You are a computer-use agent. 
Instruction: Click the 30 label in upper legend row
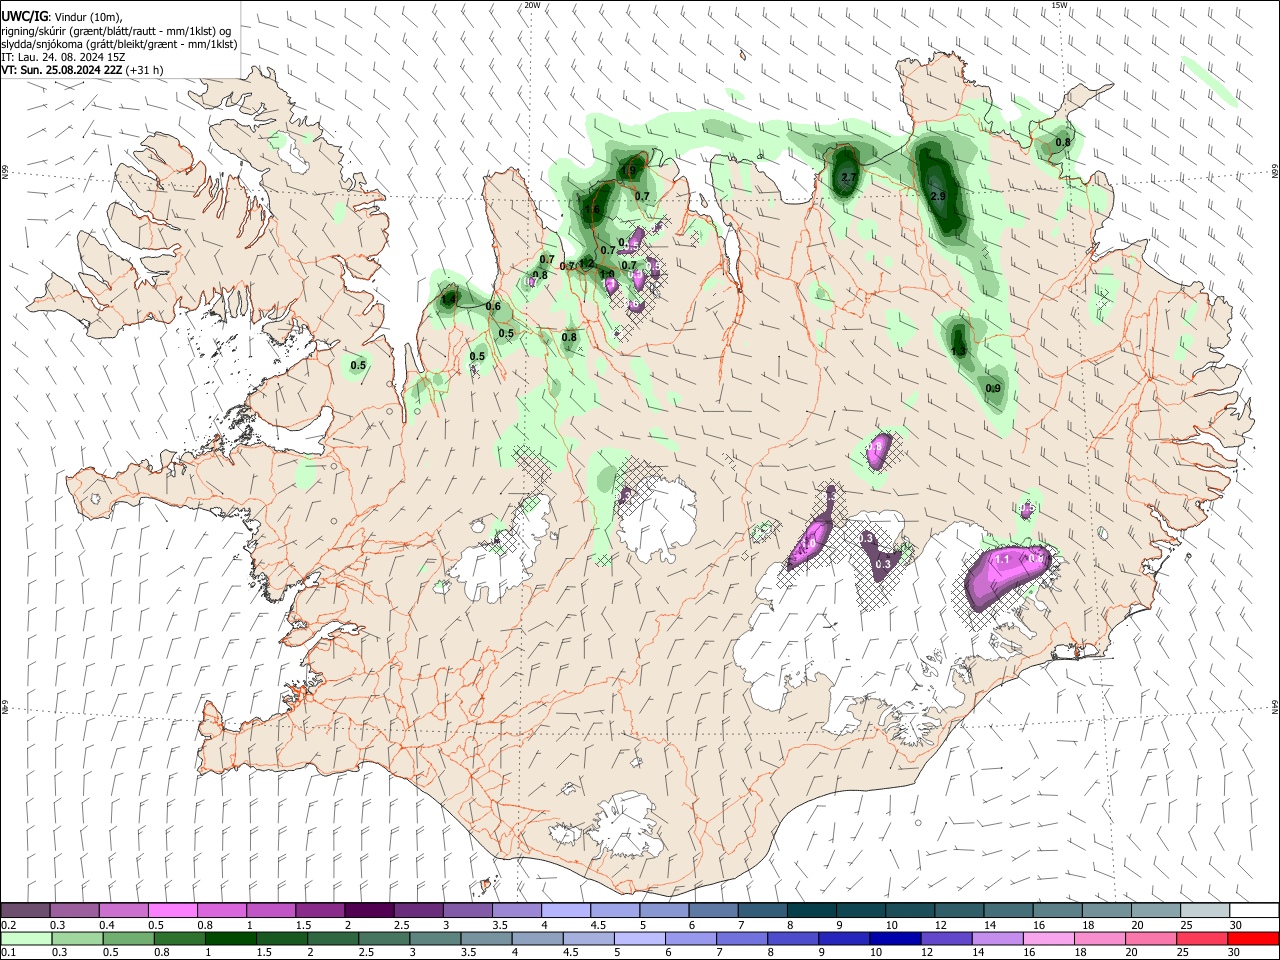(1236, 925)
